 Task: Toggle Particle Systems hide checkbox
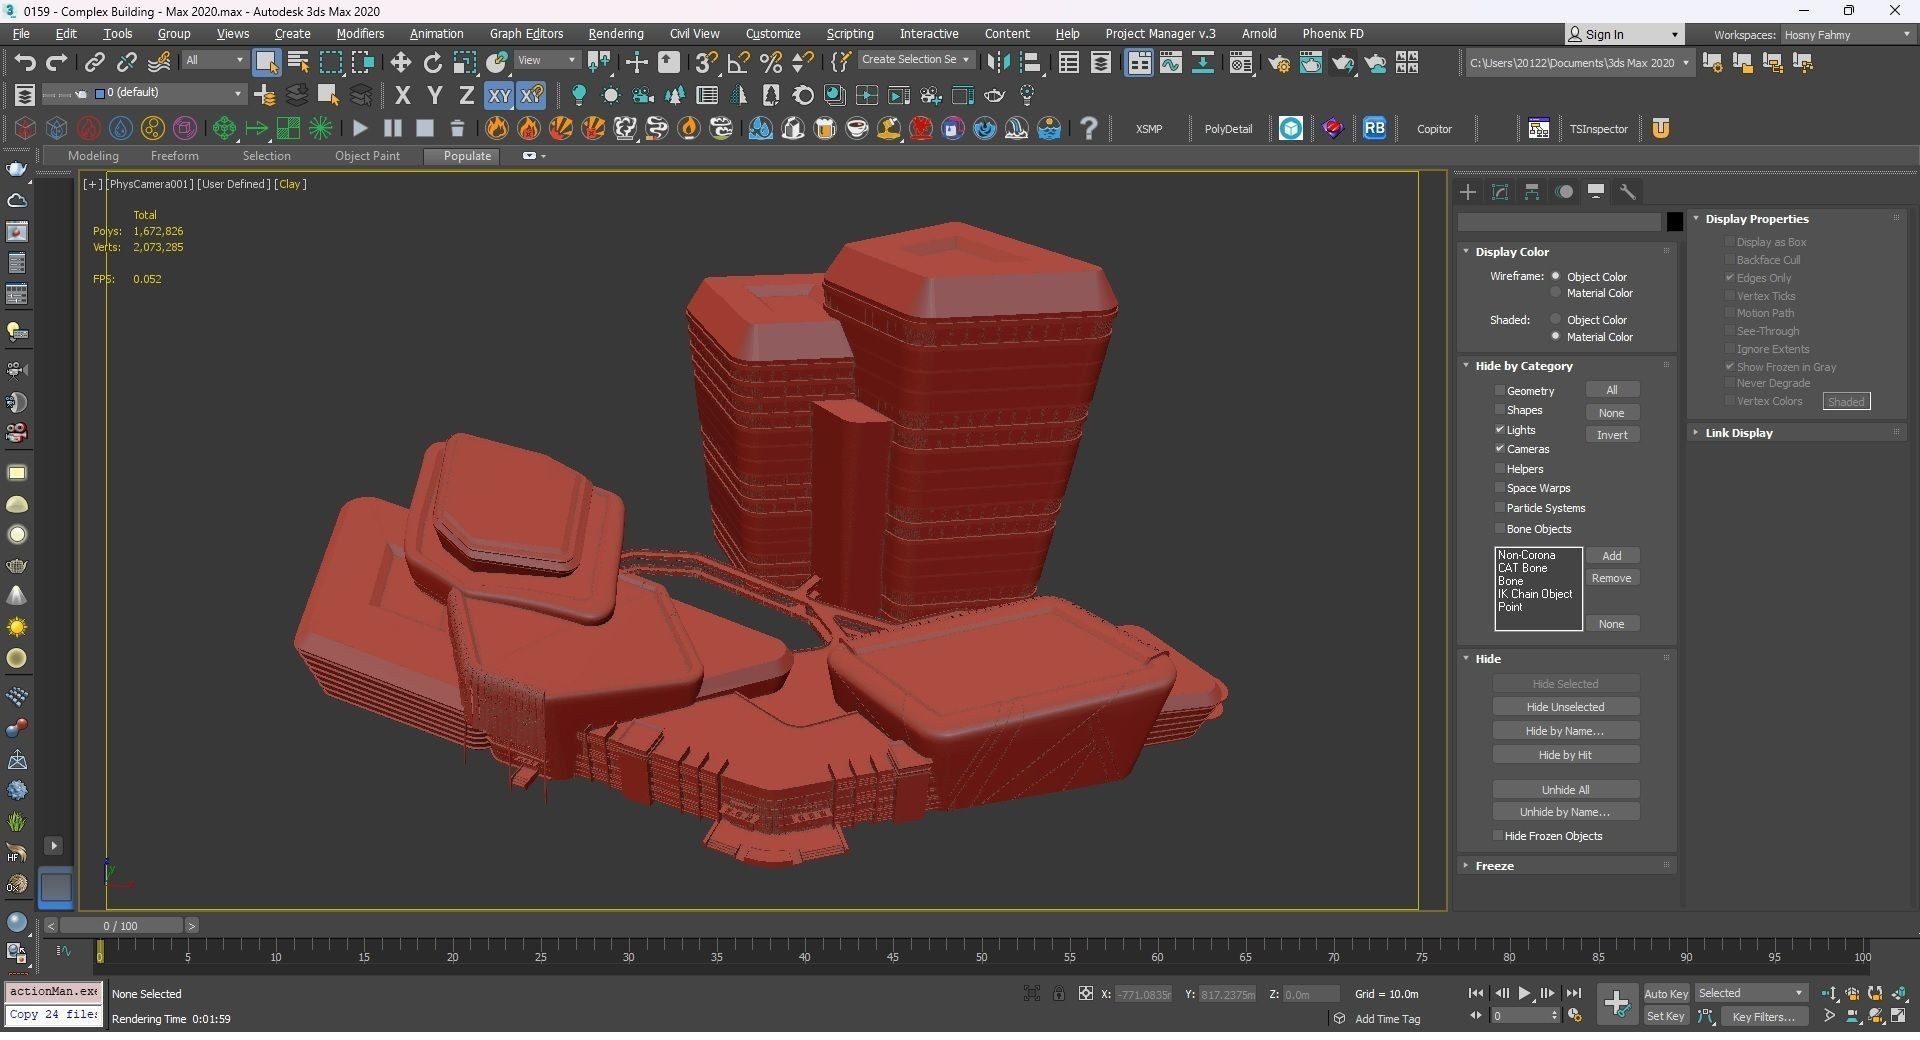click(1499, 508)
